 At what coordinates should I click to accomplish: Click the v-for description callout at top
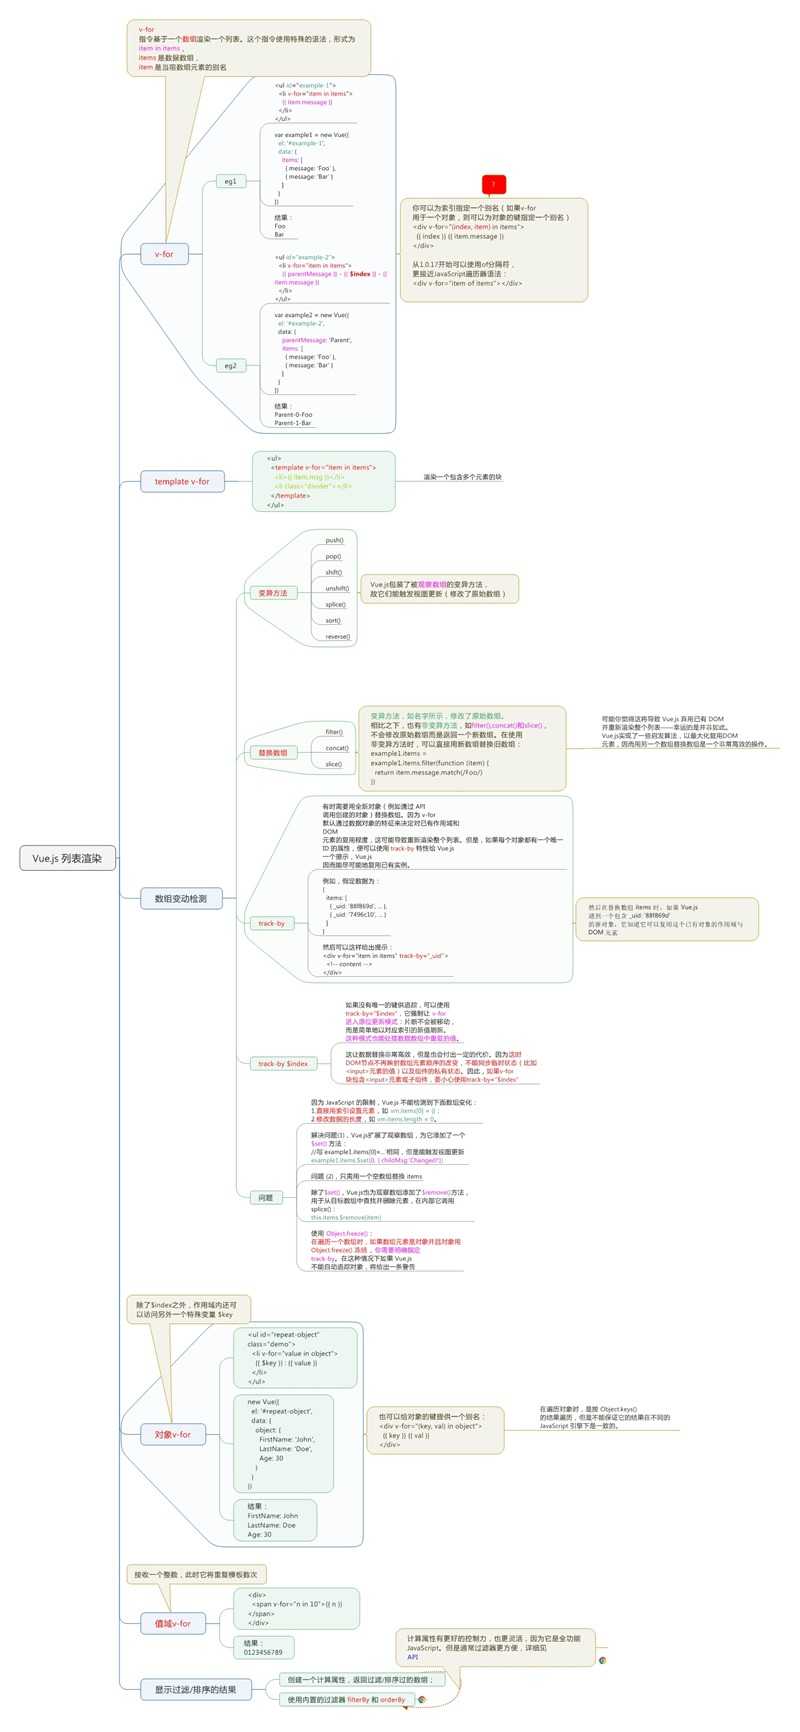tap(248, 47)
